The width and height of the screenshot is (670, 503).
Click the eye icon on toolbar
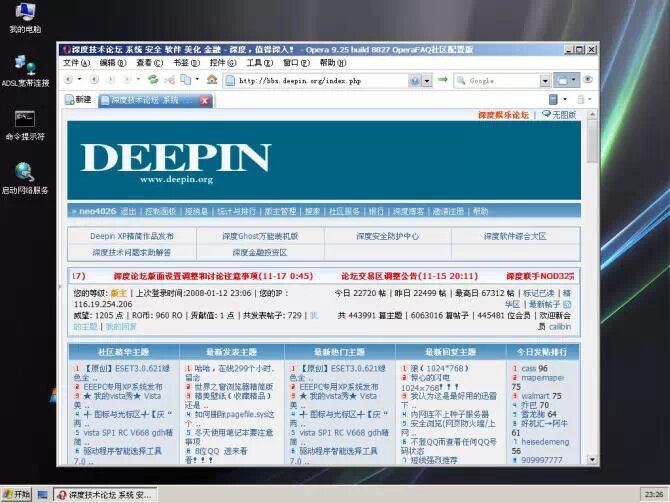pyautogui.click(x=588, y=79)
